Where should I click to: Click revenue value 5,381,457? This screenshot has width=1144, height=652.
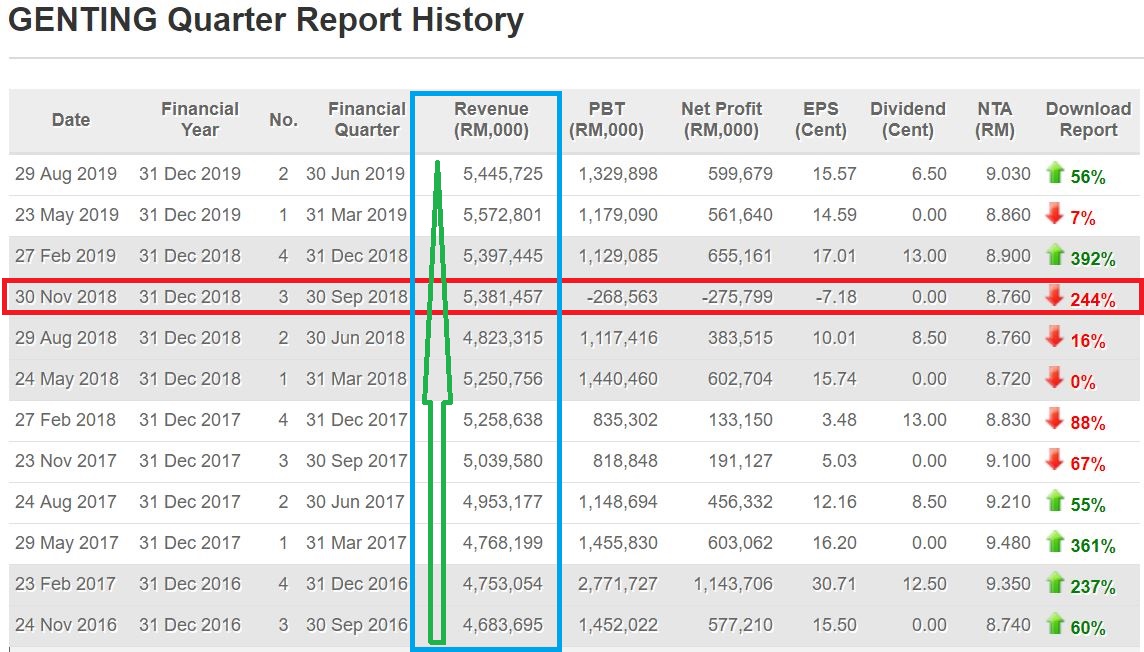click(503, 296)
